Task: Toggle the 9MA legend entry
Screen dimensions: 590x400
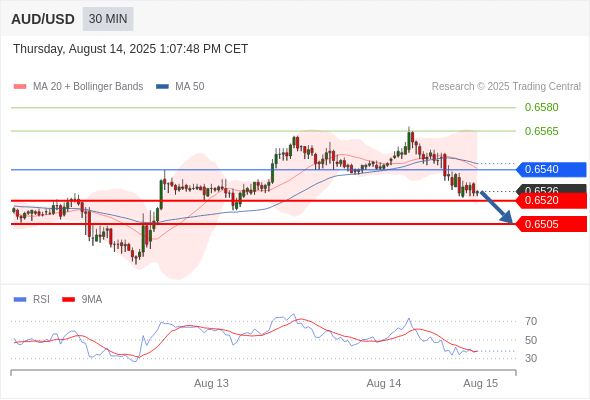Action: pos(82,300)
